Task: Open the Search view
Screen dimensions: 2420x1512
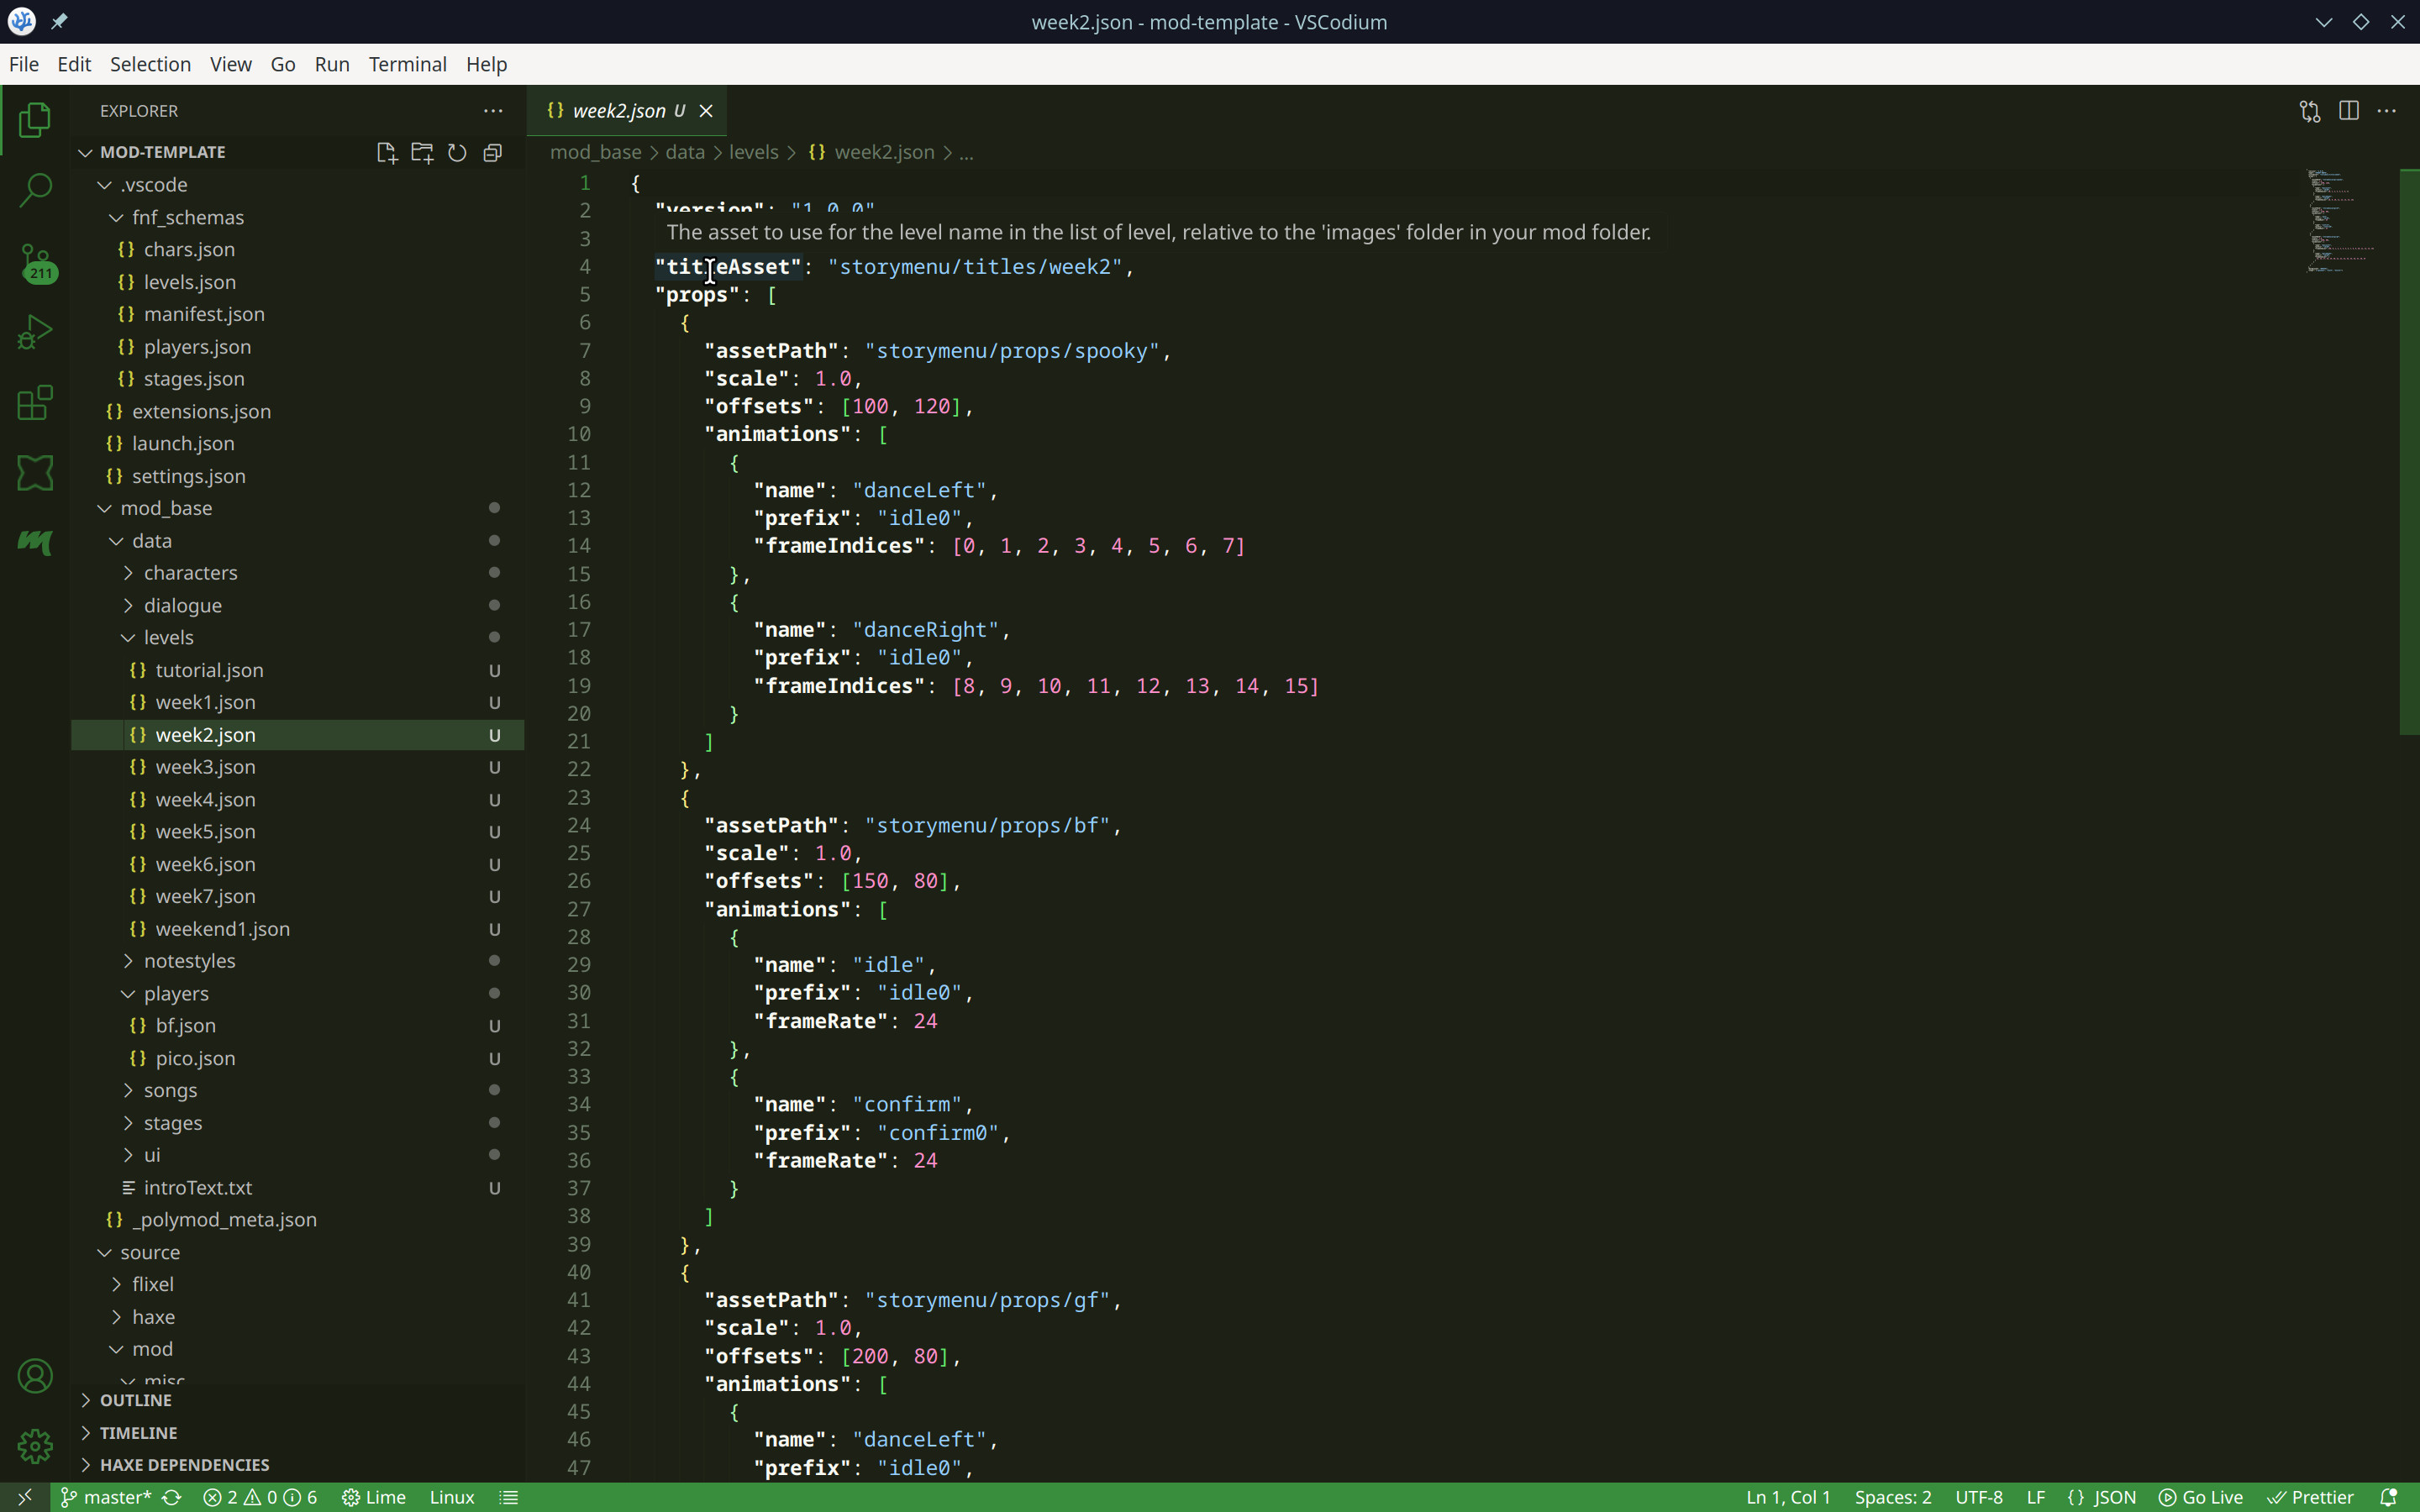Action: [35, 189]
